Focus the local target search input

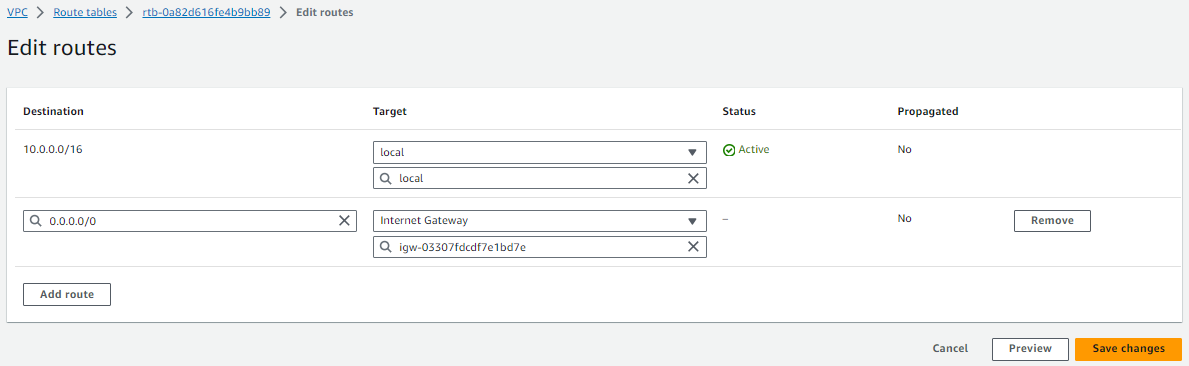(x=540, y=179)
